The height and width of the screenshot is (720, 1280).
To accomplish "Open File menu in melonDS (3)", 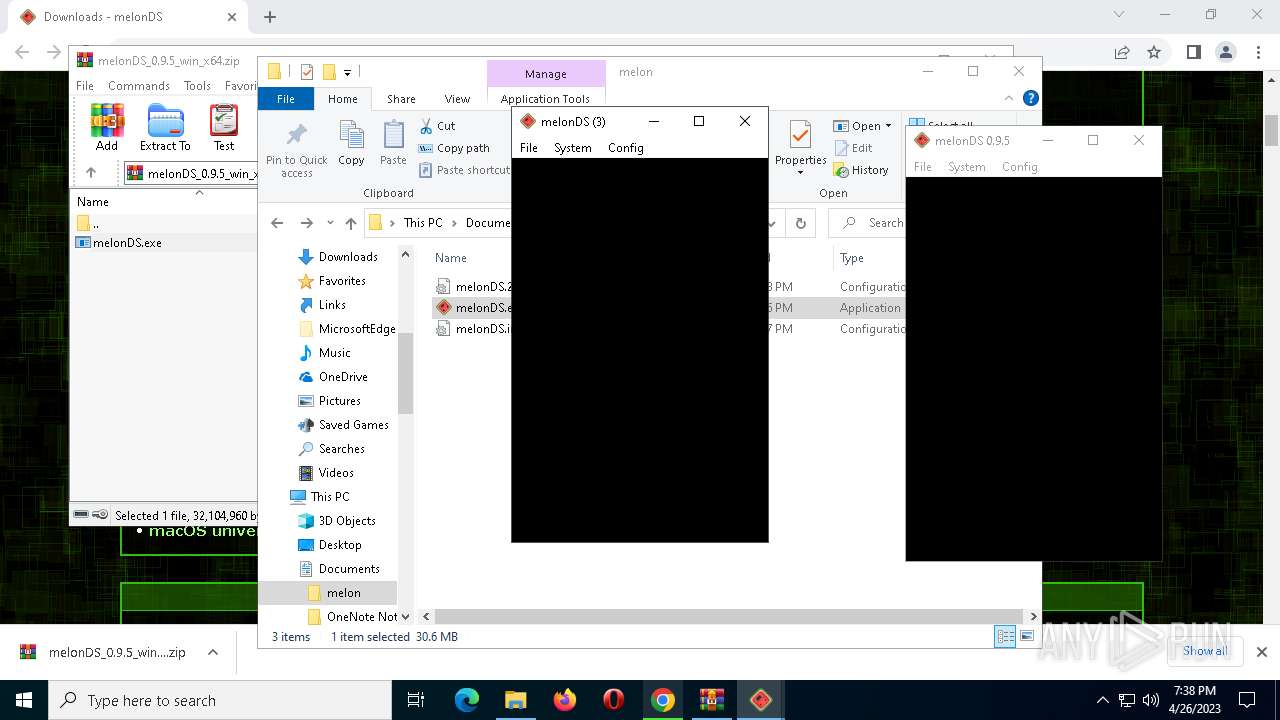I will [529, 148].
